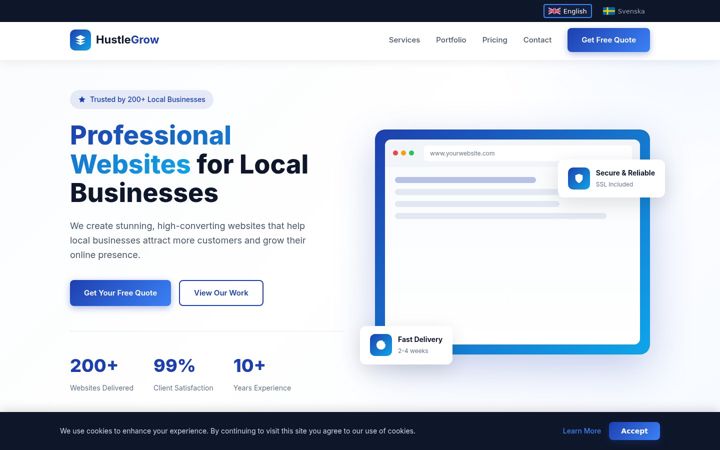Go to the Pricing section
Screen dimensions: 720x450
pyautogui.click(x=495, y=40)
